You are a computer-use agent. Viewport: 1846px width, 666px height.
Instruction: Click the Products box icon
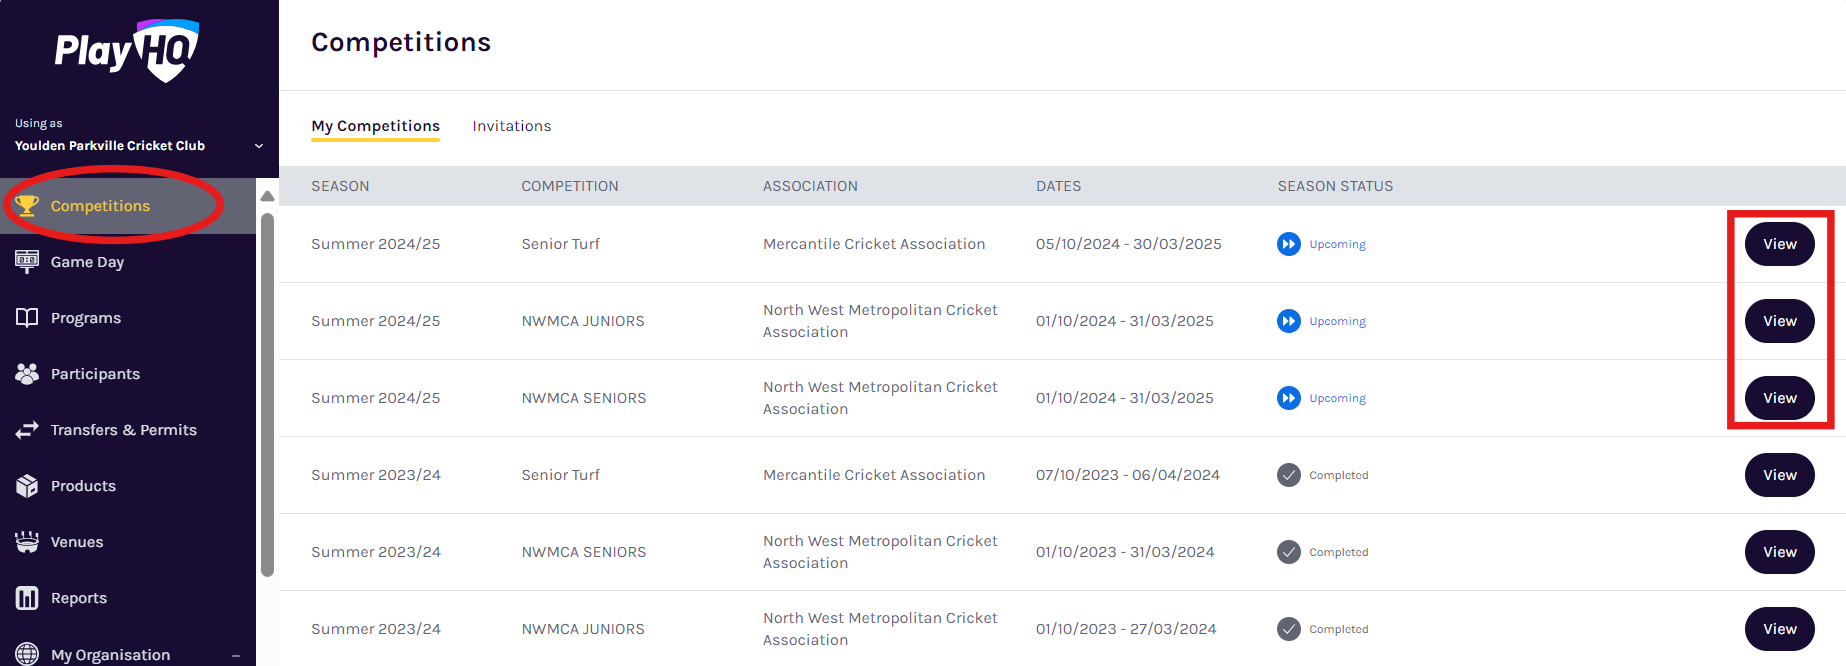coord(27,486)
